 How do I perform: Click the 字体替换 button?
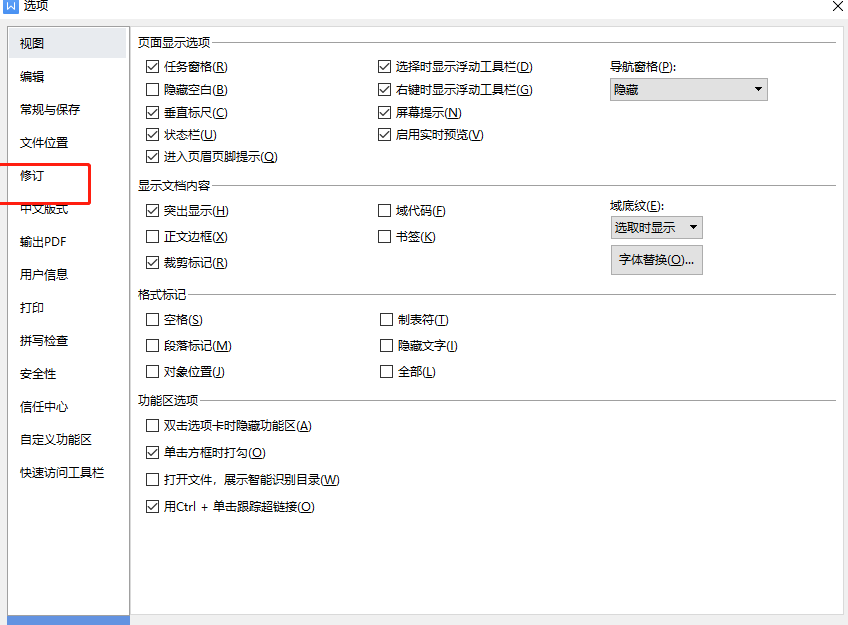656,260
